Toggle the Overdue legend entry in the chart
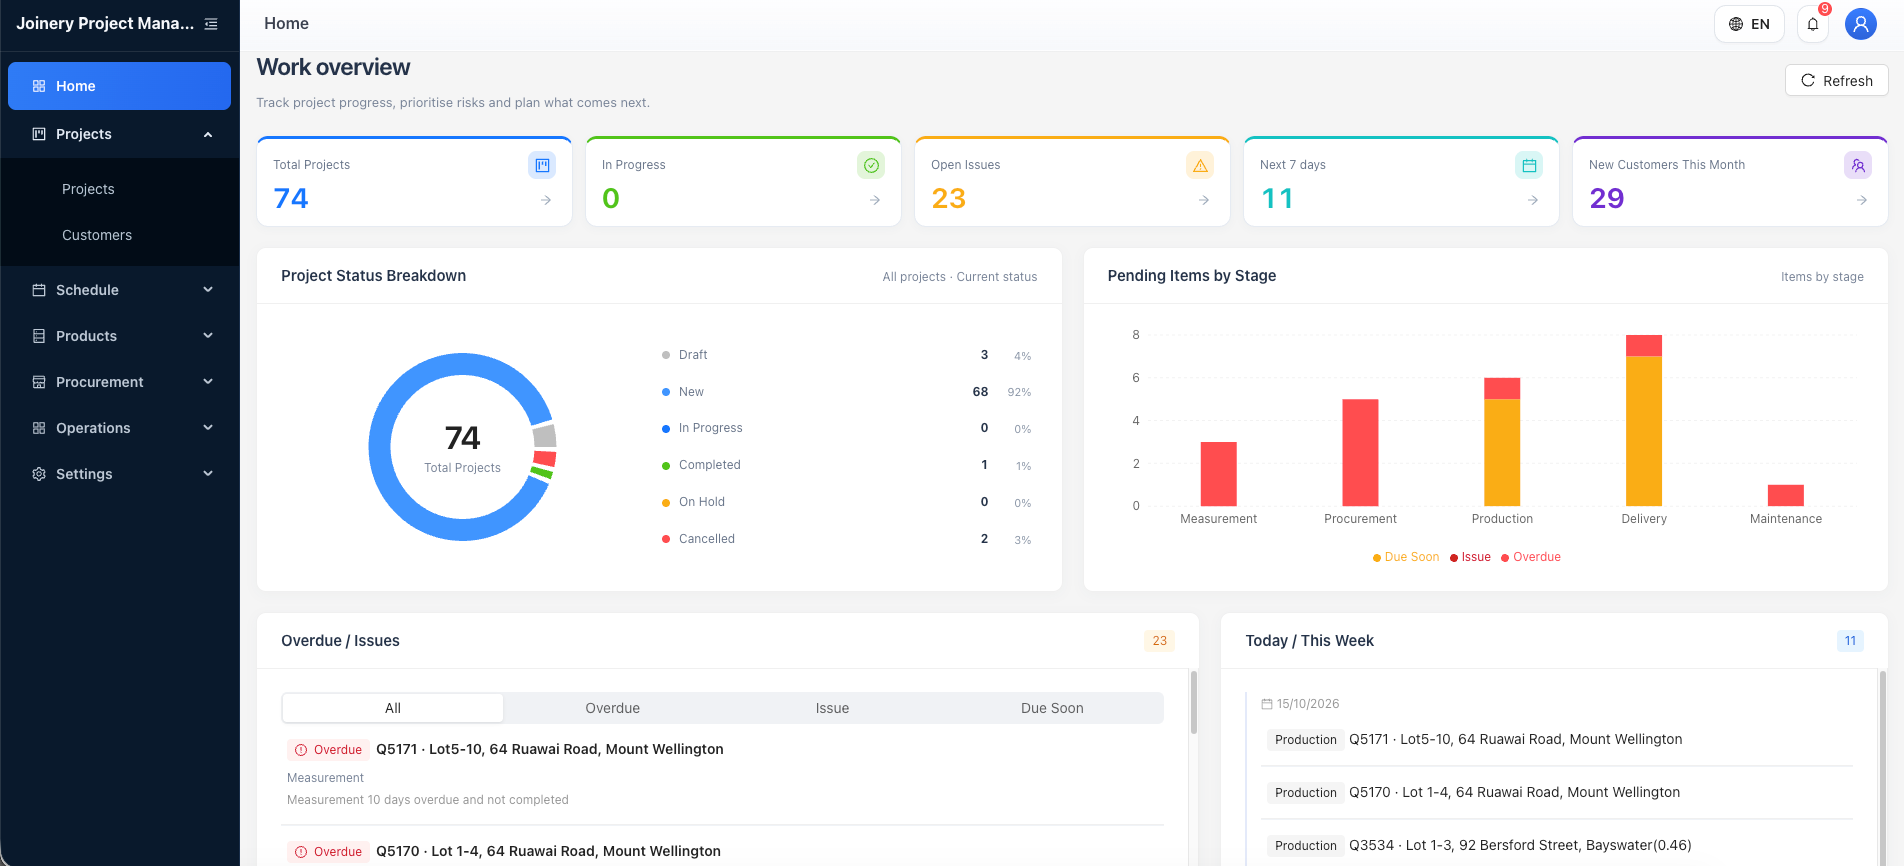 point(1531,557)
